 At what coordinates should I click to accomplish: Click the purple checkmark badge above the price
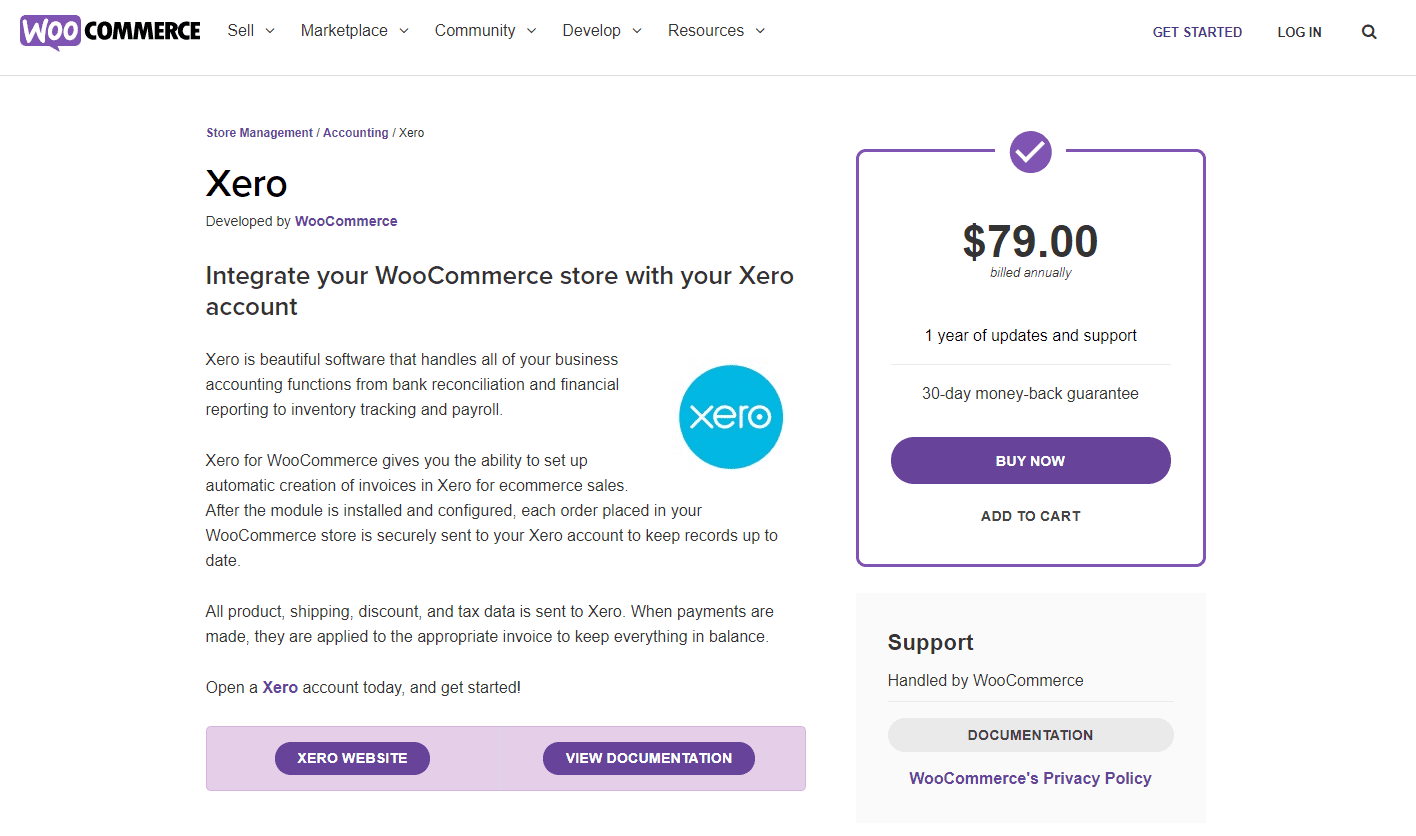[x=1030, y=152]
